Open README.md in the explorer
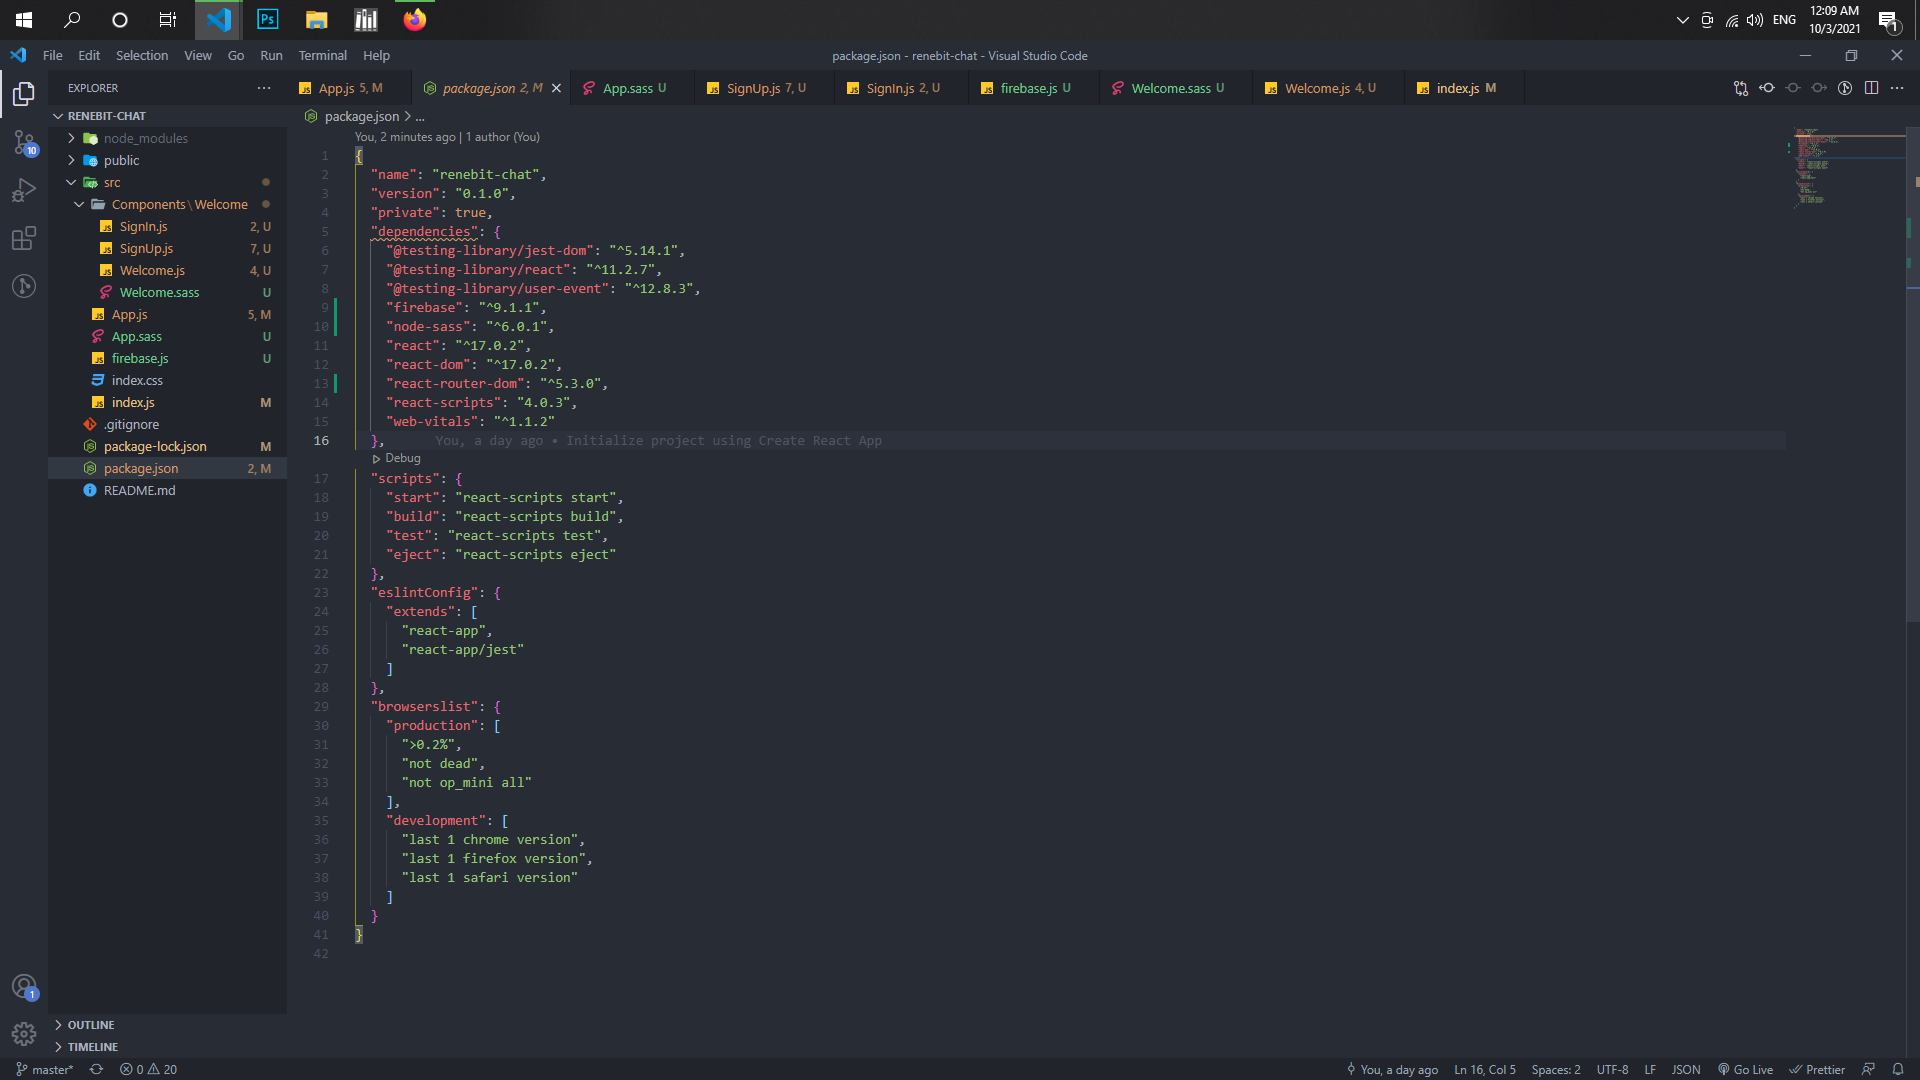This screenshot has height=1080, width=1920. click(x=167, y=491)
